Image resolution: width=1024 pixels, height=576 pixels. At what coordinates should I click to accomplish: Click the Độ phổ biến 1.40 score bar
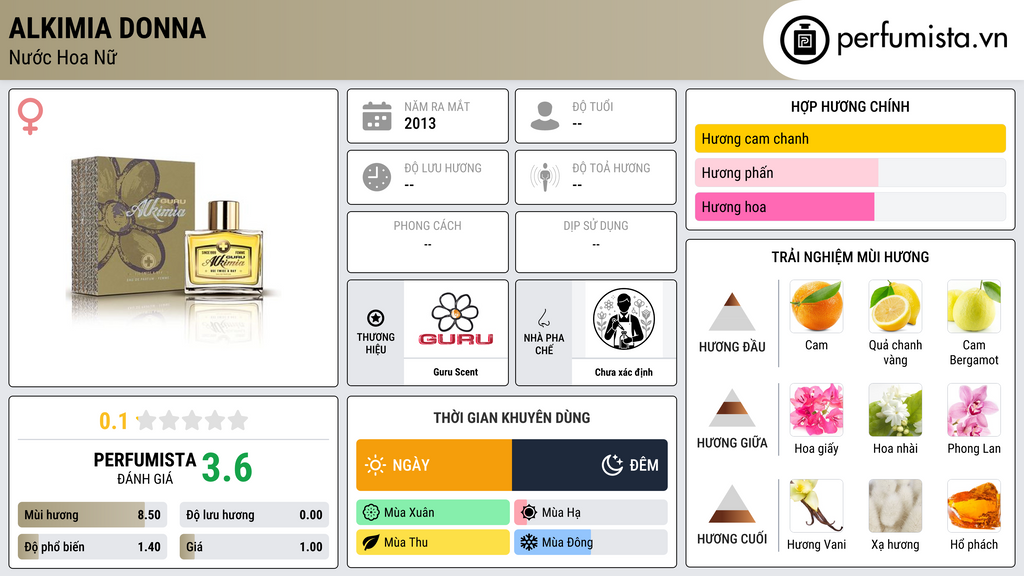click(x=92, y=547)
